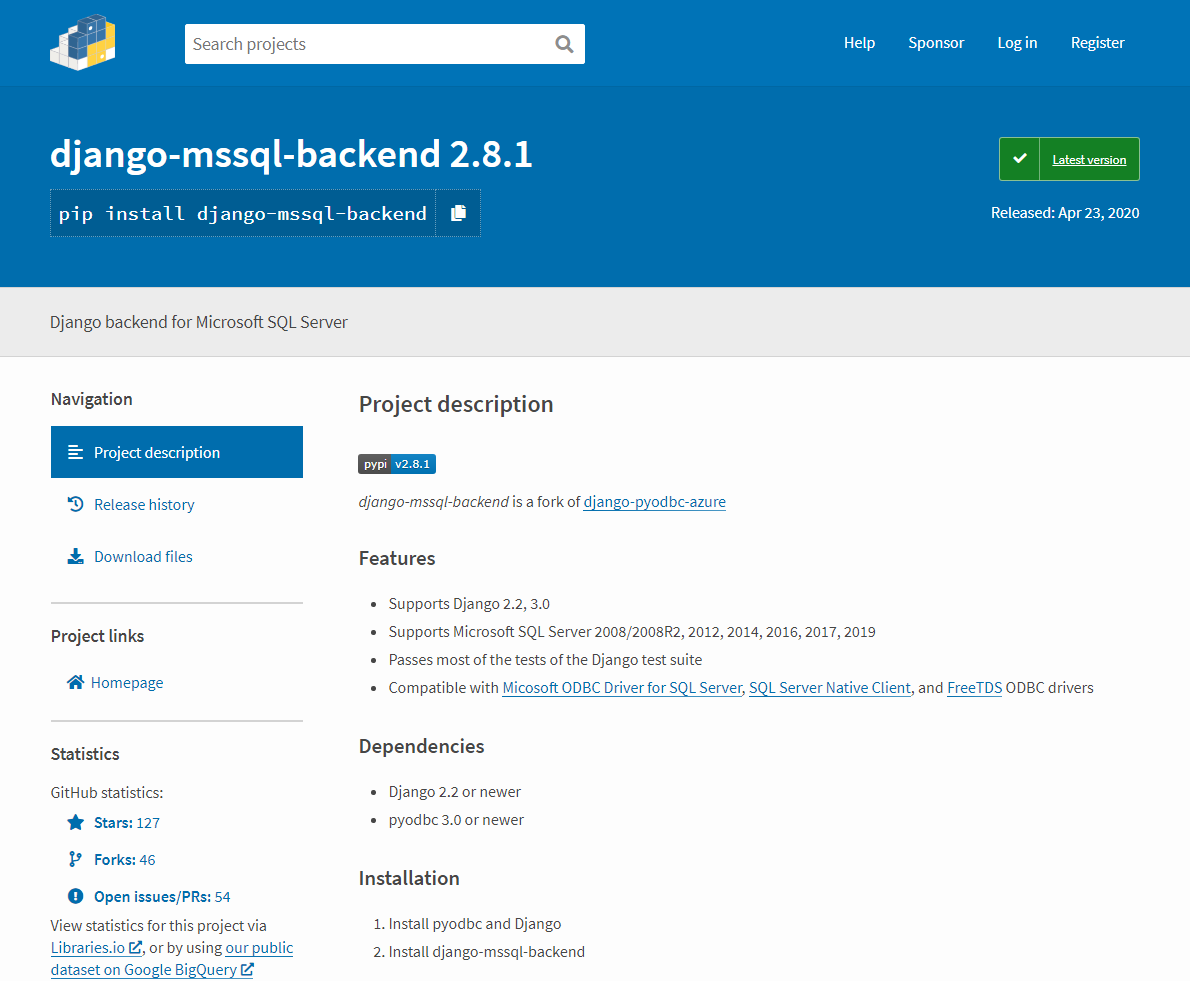Click the 'Supports Microsoft SQL Server 2008/2008R2' bullet
The height and width of the screenshot is (981, 1190).
point(631,632)
